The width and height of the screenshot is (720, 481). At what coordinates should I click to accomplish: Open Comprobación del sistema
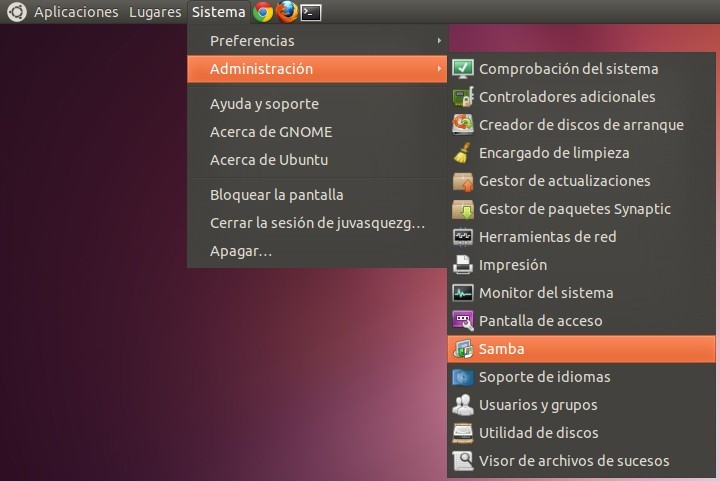pyautogui.click(x=581, y=69)
